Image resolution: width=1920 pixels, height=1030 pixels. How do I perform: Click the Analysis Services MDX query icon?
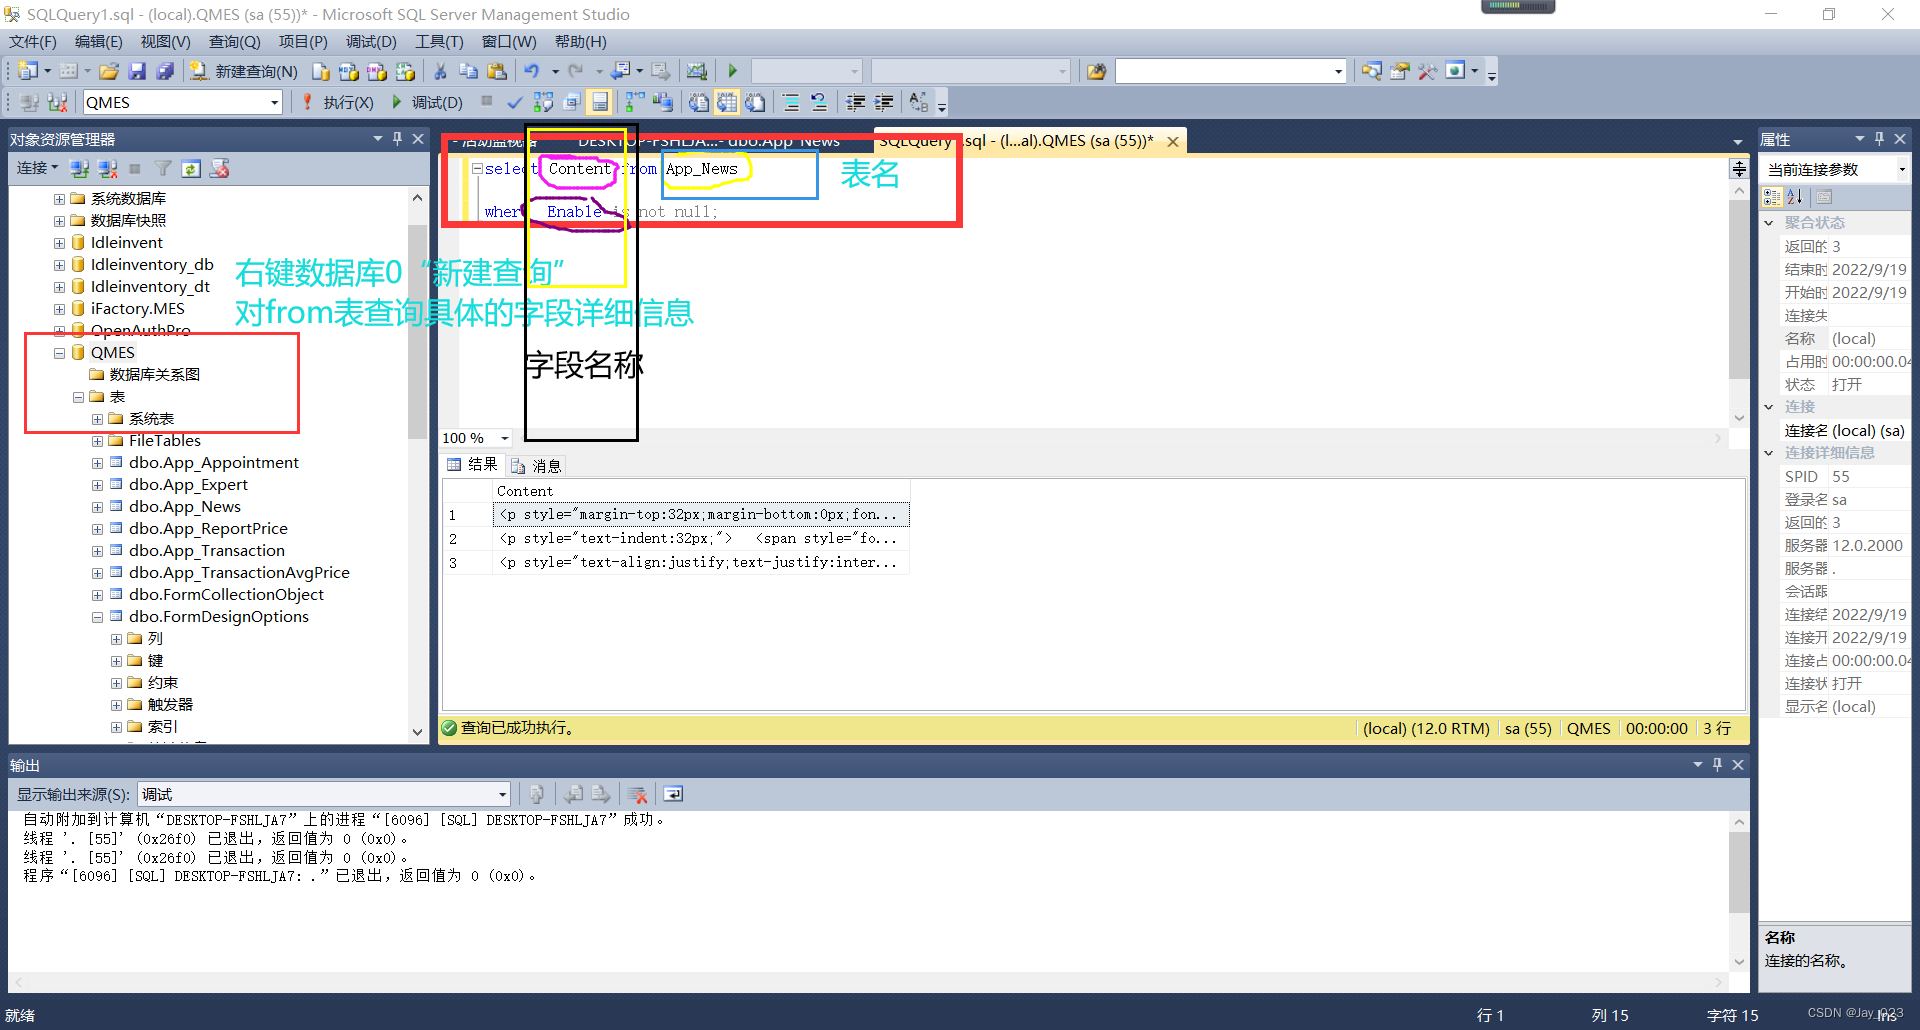pos(348,71)
